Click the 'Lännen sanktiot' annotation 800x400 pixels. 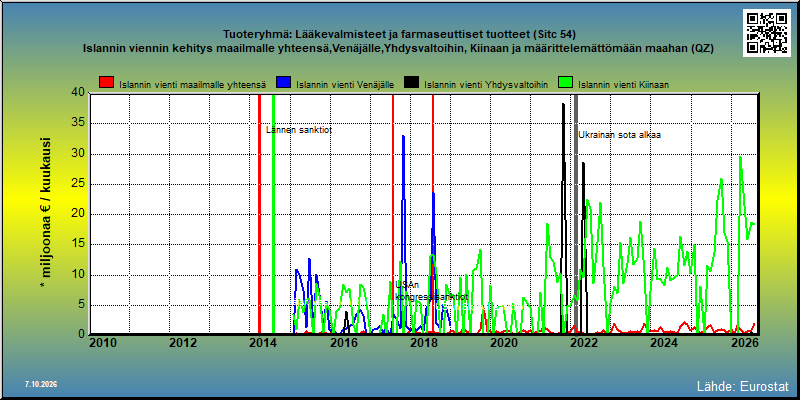click(x=299, y=130)
